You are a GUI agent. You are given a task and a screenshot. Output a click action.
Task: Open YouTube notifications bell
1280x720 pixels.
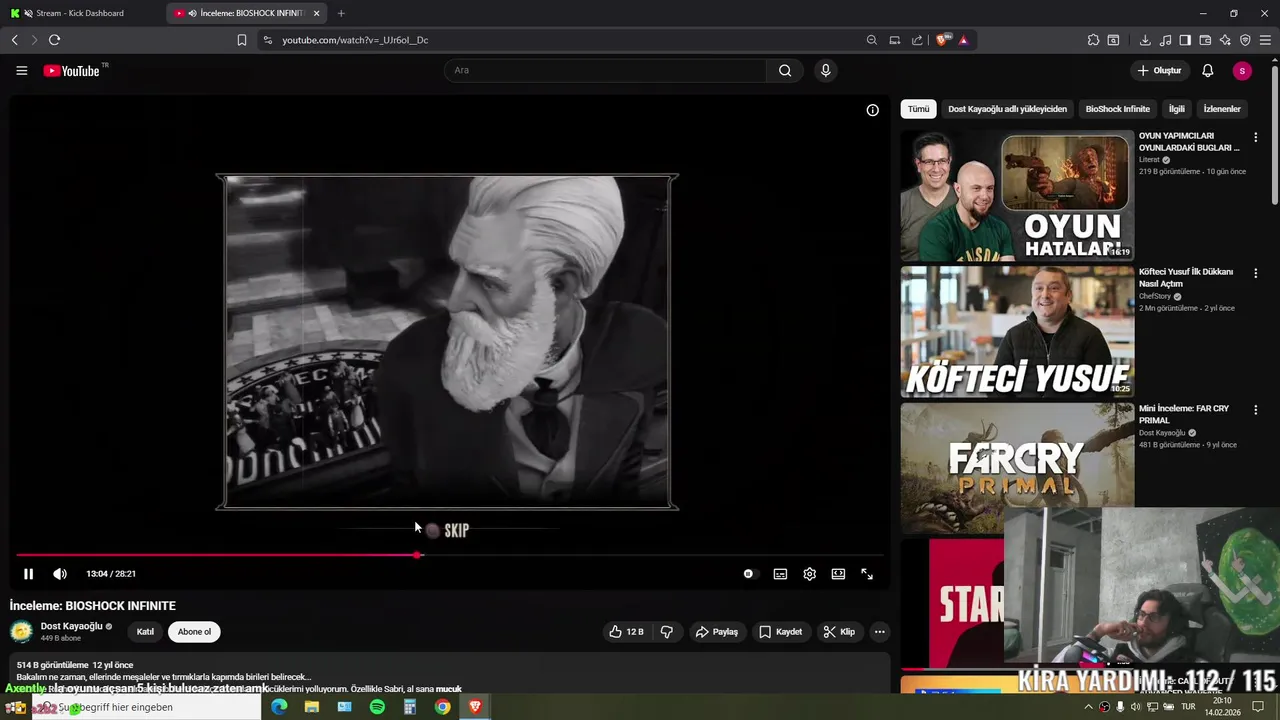1207,71
